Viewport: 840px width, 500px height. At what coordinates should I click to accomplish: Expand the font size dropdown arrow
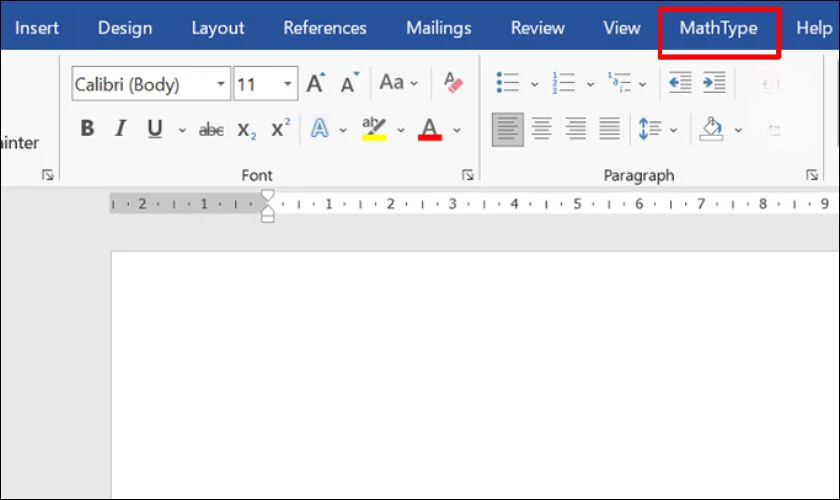tap(288, 84)
